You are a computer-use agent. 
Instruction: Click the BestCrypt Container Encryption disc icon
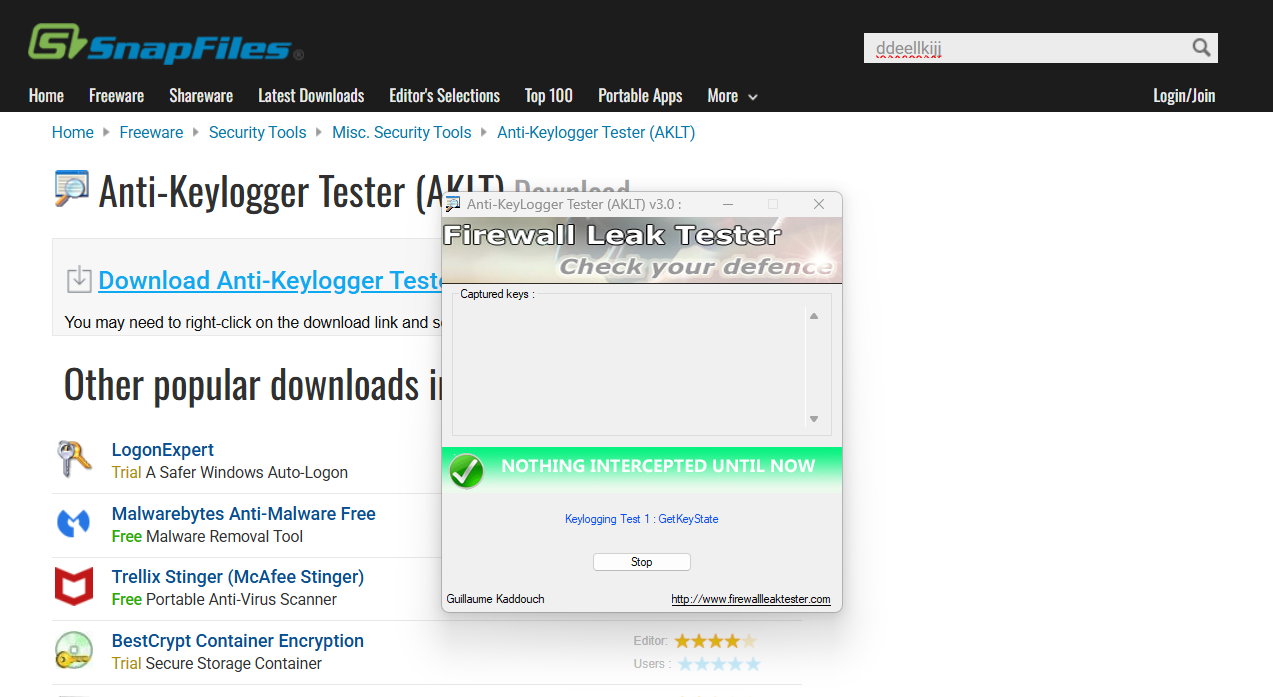74,651
